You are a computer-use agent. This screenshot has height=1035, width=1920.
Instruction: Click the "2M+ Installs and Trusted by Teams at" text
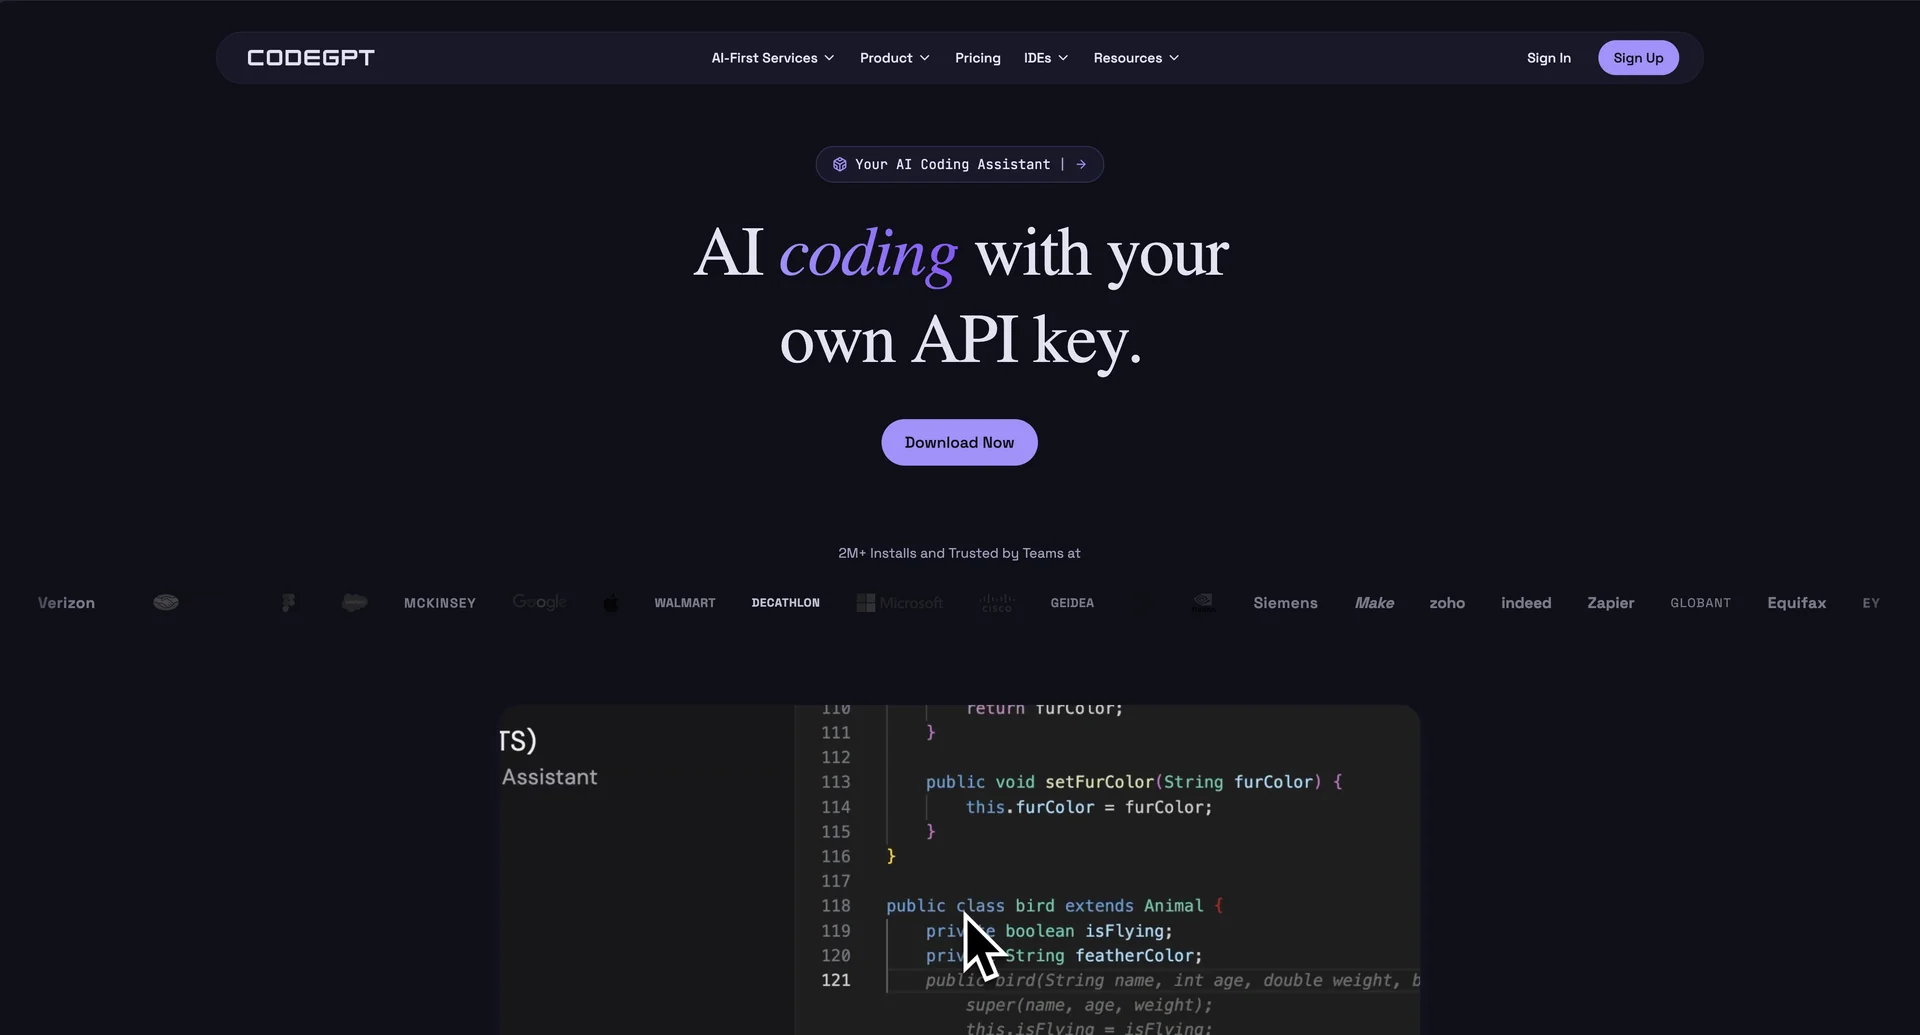click(959, 553)
